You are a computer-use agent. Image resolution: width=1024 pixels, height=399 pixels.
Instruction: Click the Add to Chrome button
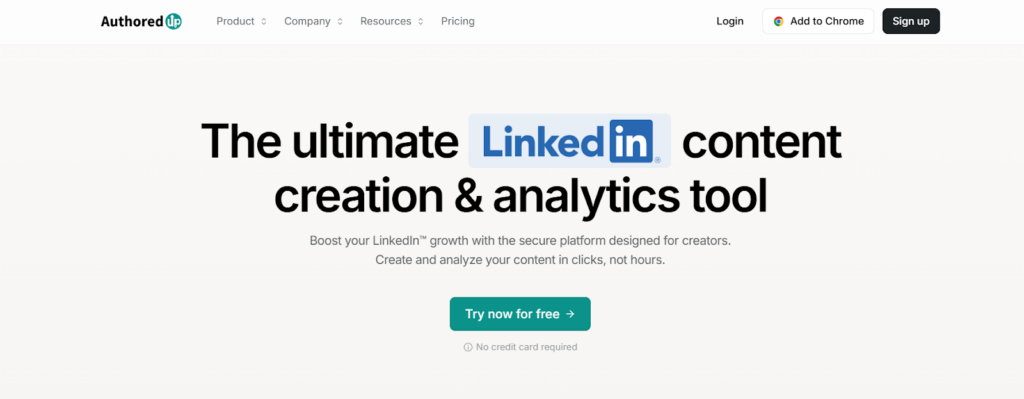(x=818, y=22)
